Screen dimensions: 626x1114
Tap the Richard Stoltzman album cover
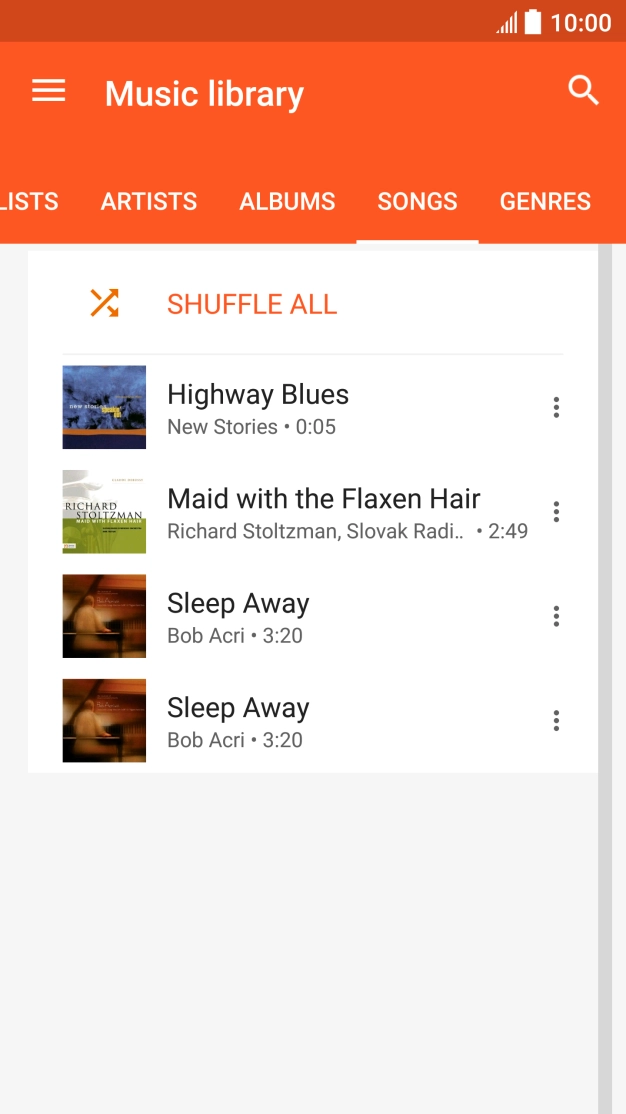[x=104, y=511]
